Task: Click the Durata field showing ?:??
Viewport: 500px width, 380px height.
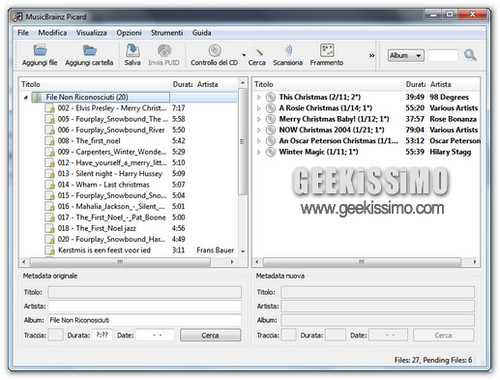Action: pos(102,335)
